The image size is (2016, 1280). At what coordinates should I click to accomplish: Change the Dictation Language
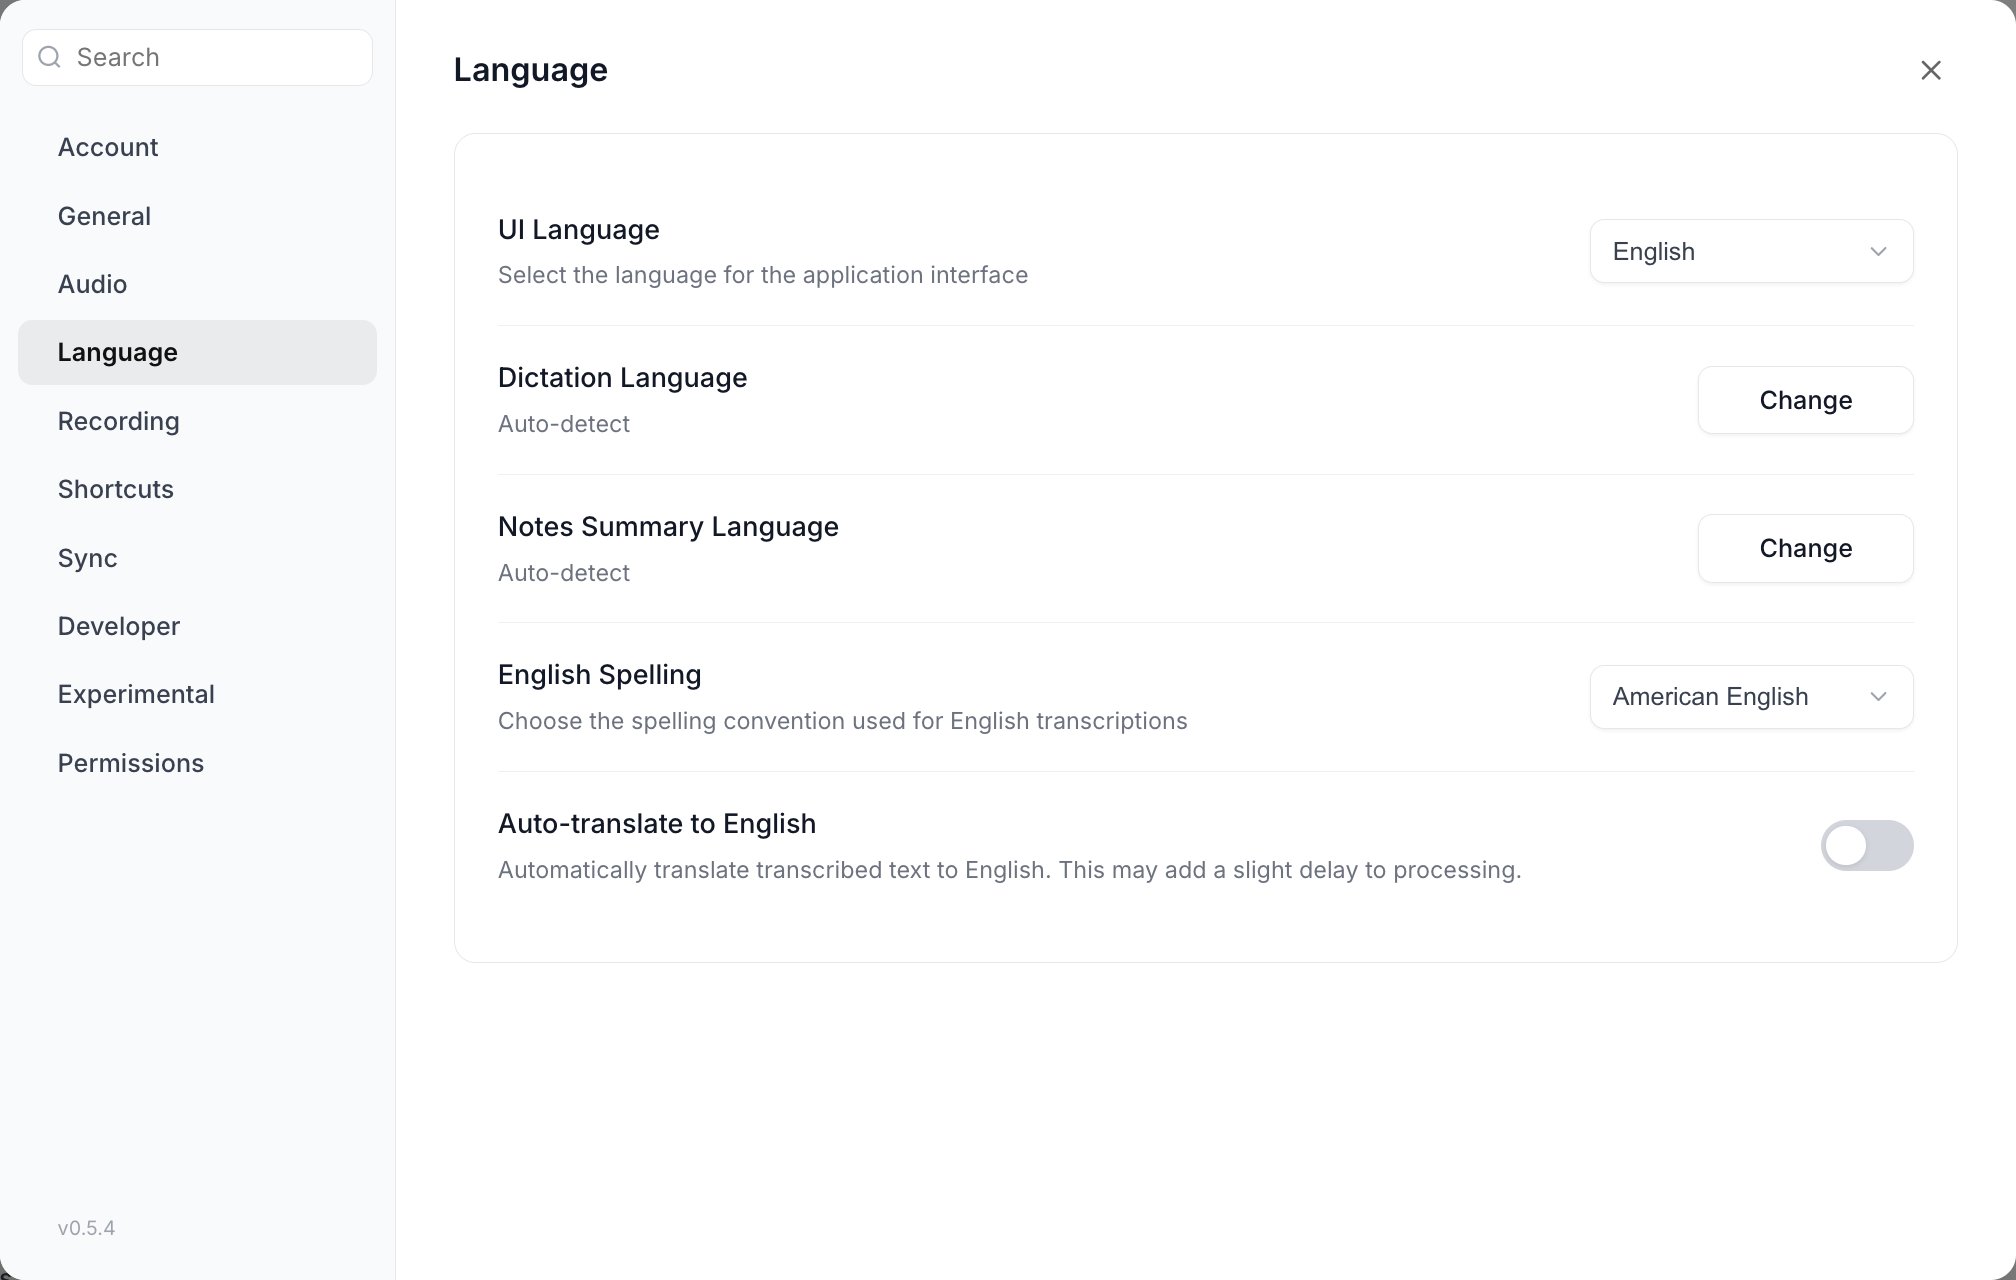click(x=1805, y=400)
